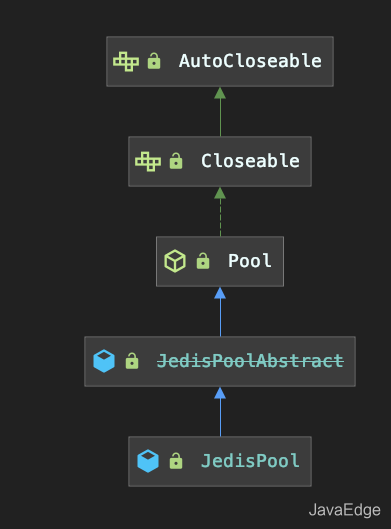Click the lock icon beside AutoCloseable
391x529 pixels.
[154, 61]
